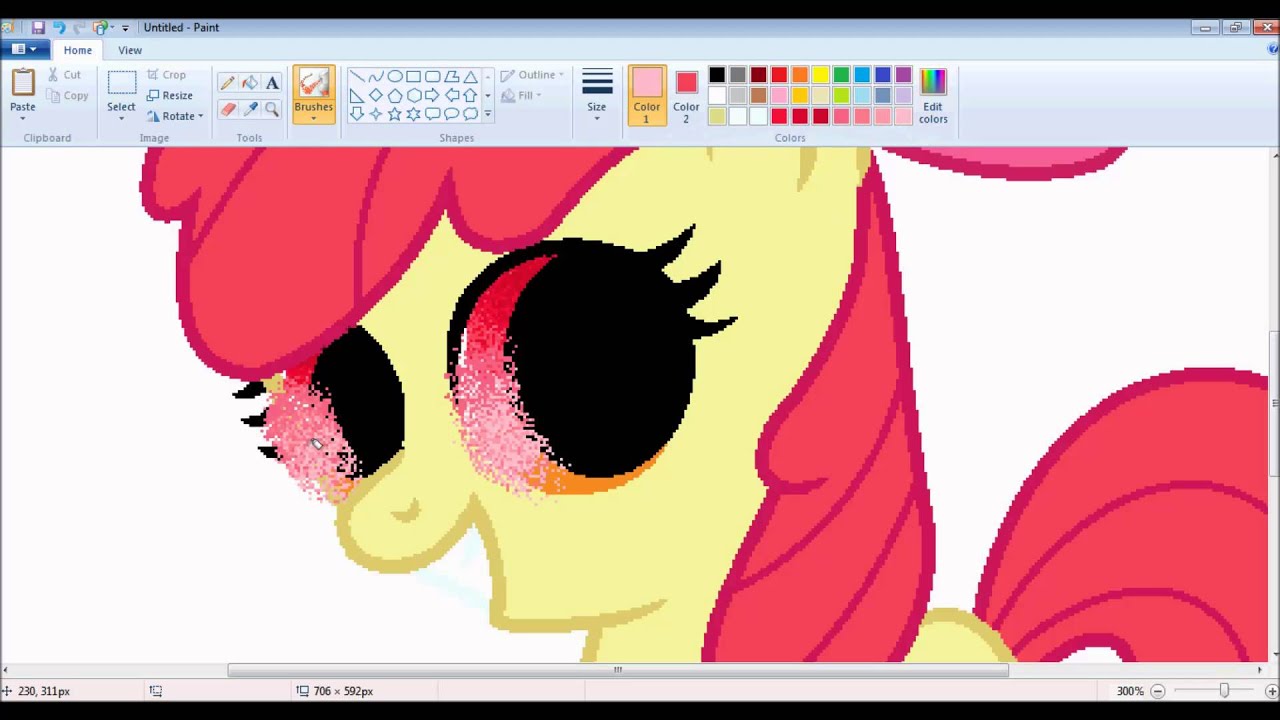
Task: Select the Magnifier tool
Action: pos(272,109)
